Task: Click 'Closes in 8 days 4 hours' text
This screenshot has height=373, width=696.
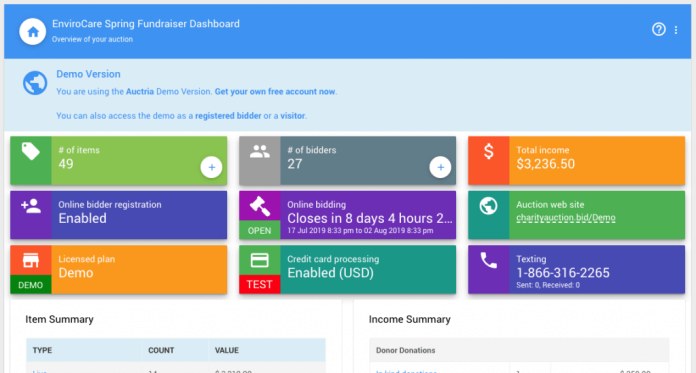Action: click(x=369, y=218)
